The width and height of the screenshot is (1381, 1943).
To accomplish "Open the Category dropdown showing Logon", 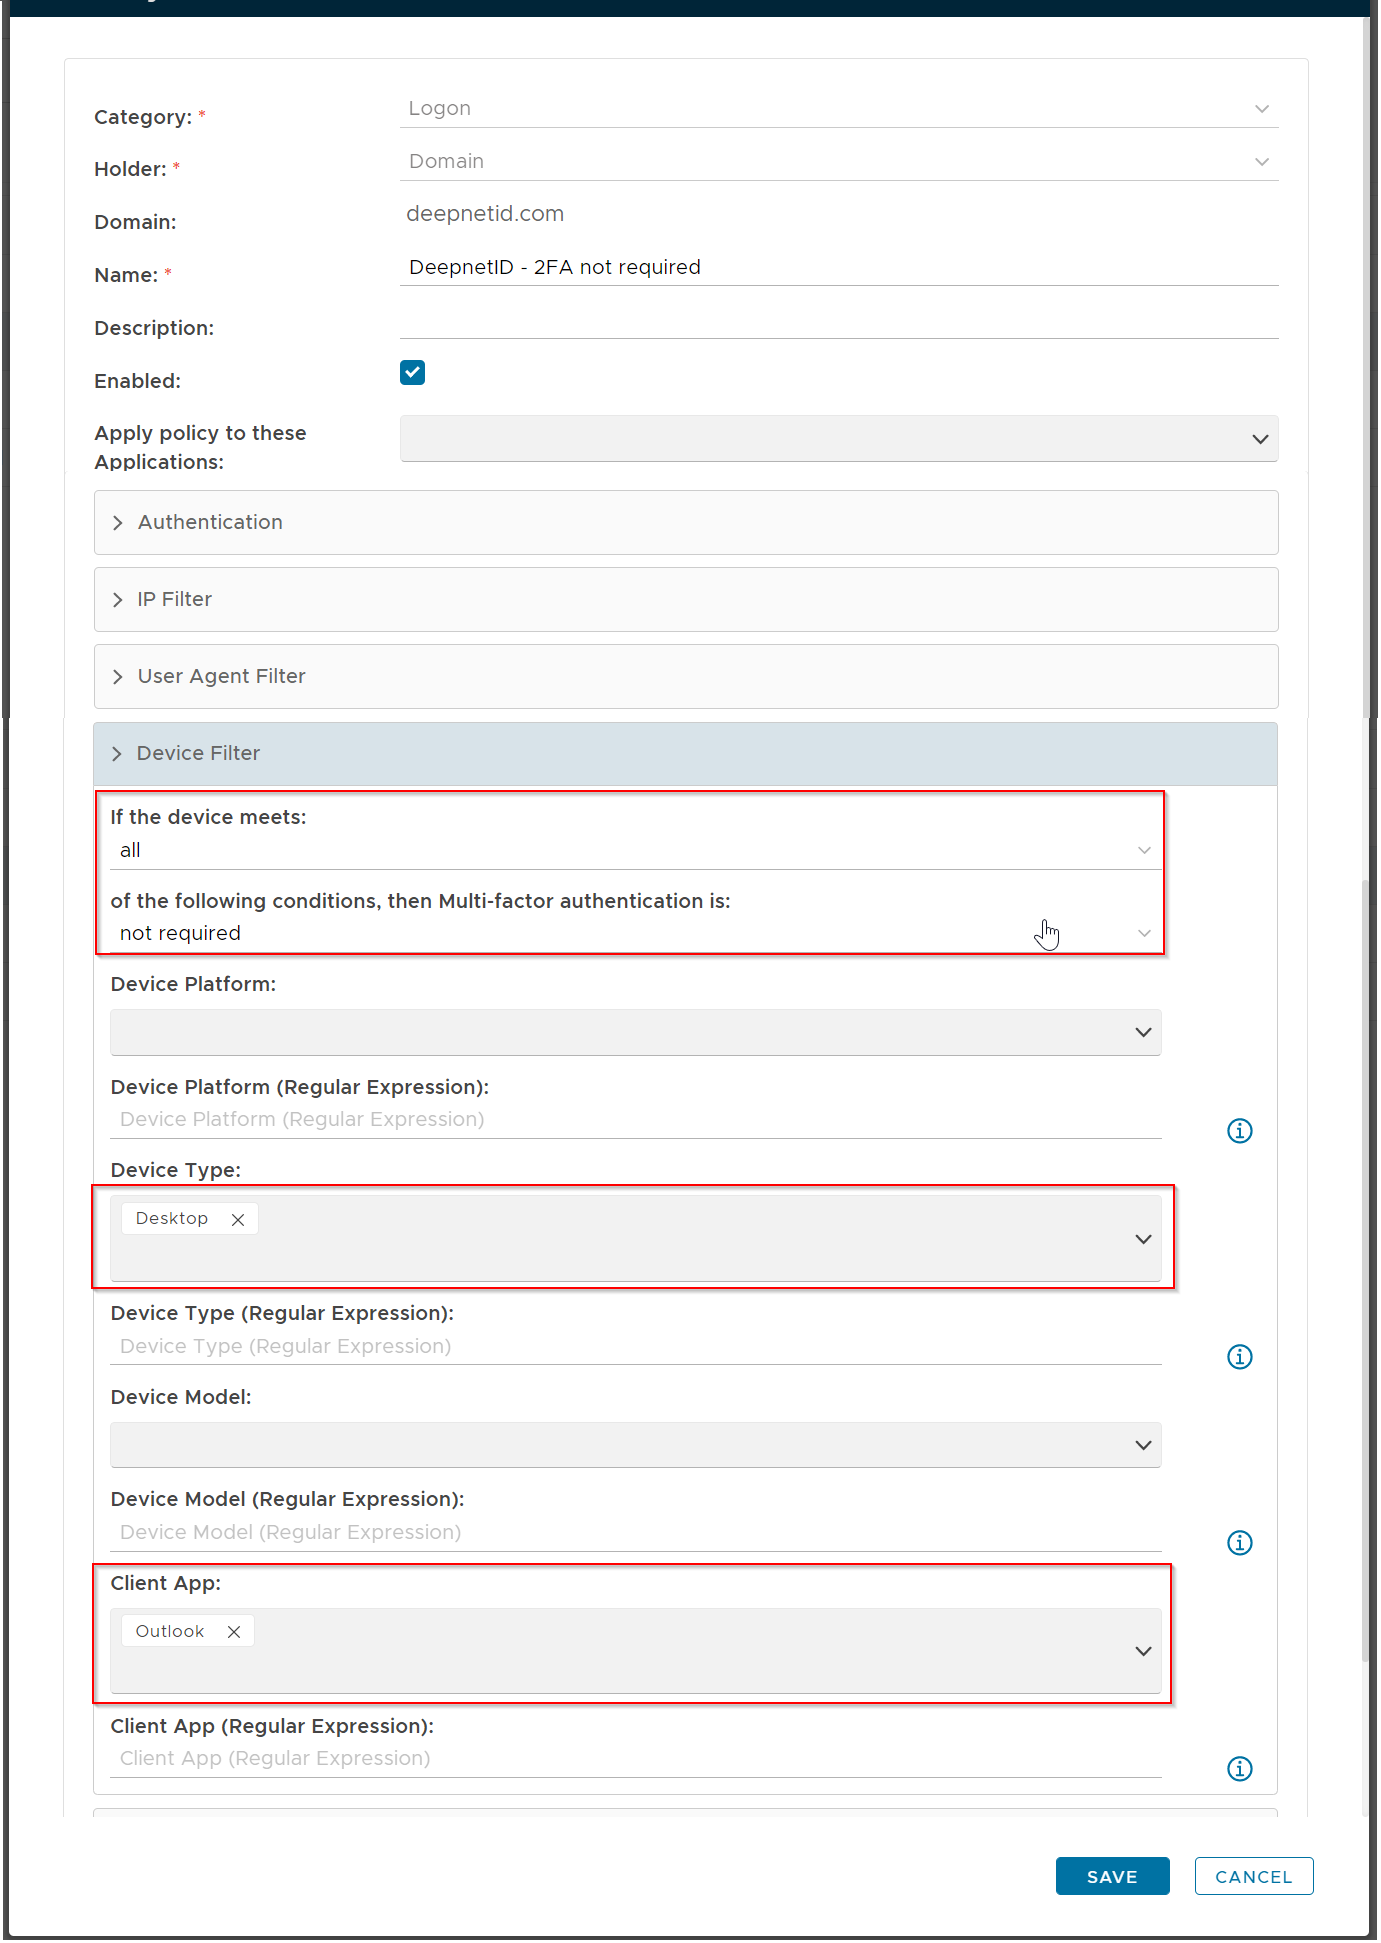I will (x=838, y=109).
